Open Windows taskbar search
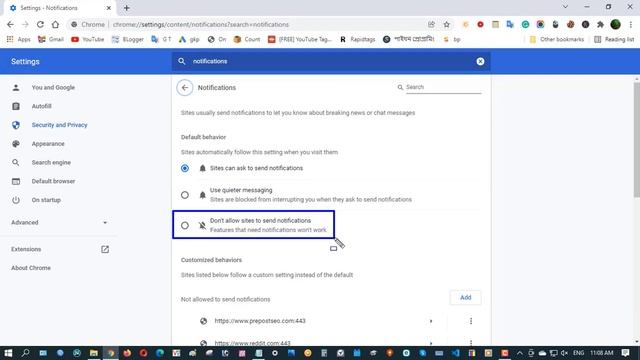 click(25, 353)
